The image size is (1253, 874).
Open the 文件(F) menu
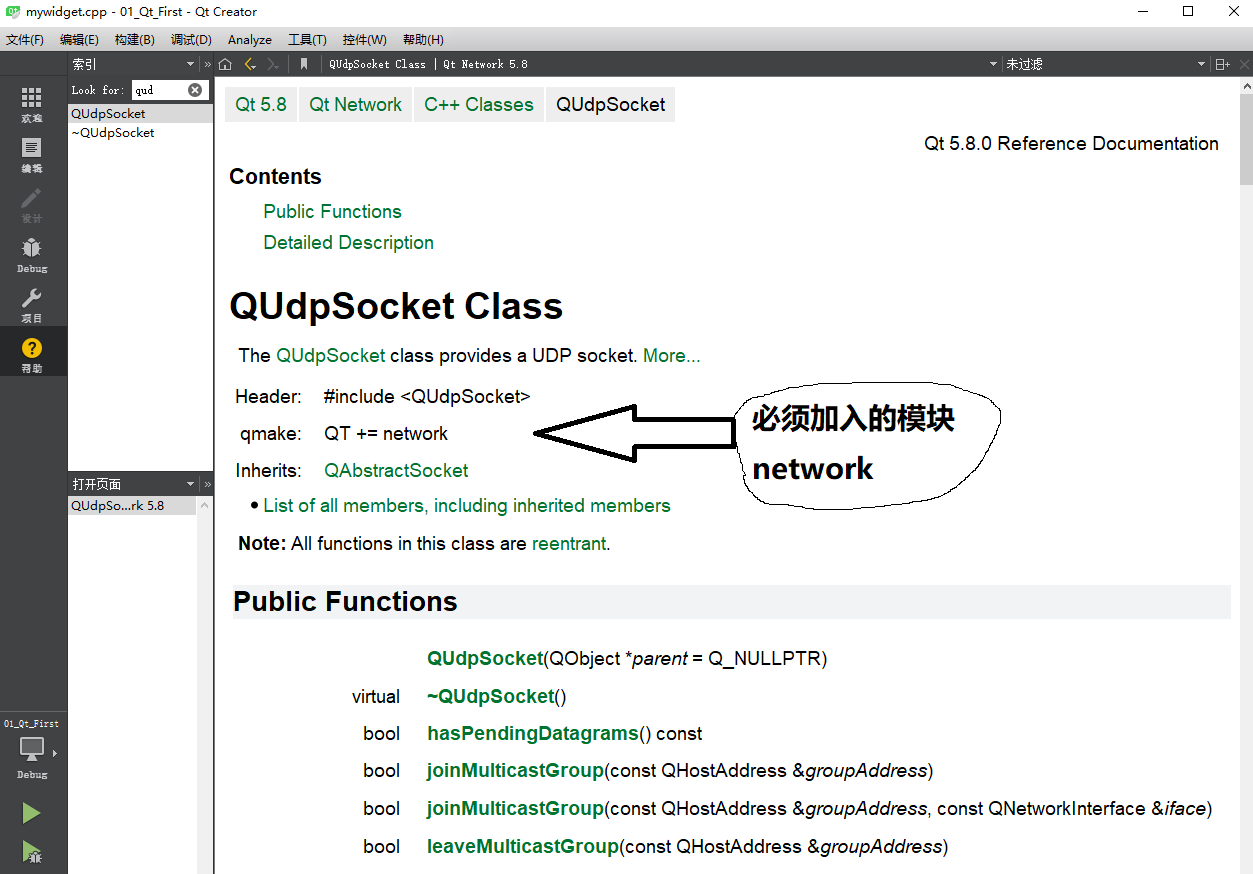(x=25, y=40)
